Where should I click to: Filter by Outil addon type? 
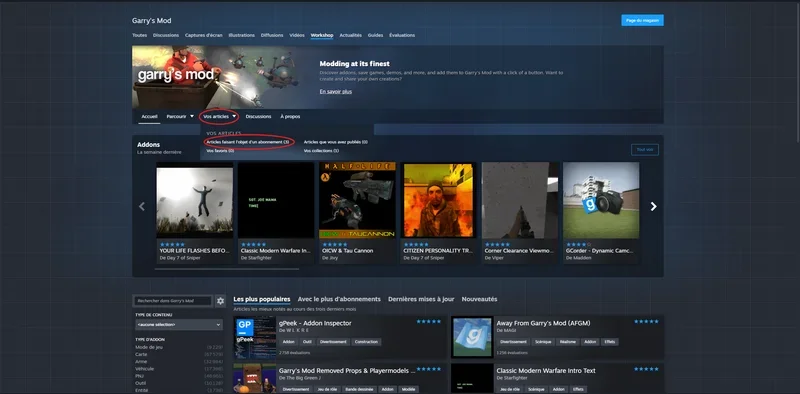pyautogui.click(x=179, y=383)
